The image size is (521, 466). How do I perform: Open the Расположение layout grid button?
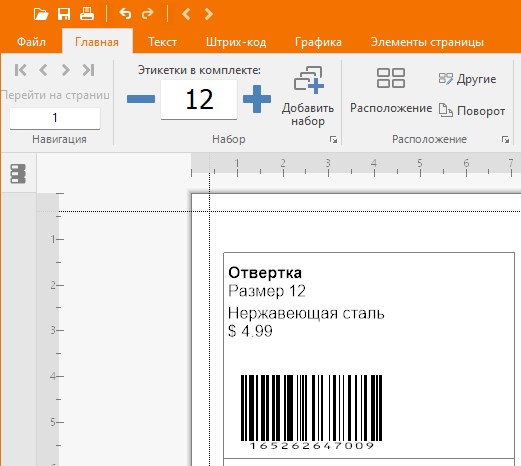tap(391, 91)
